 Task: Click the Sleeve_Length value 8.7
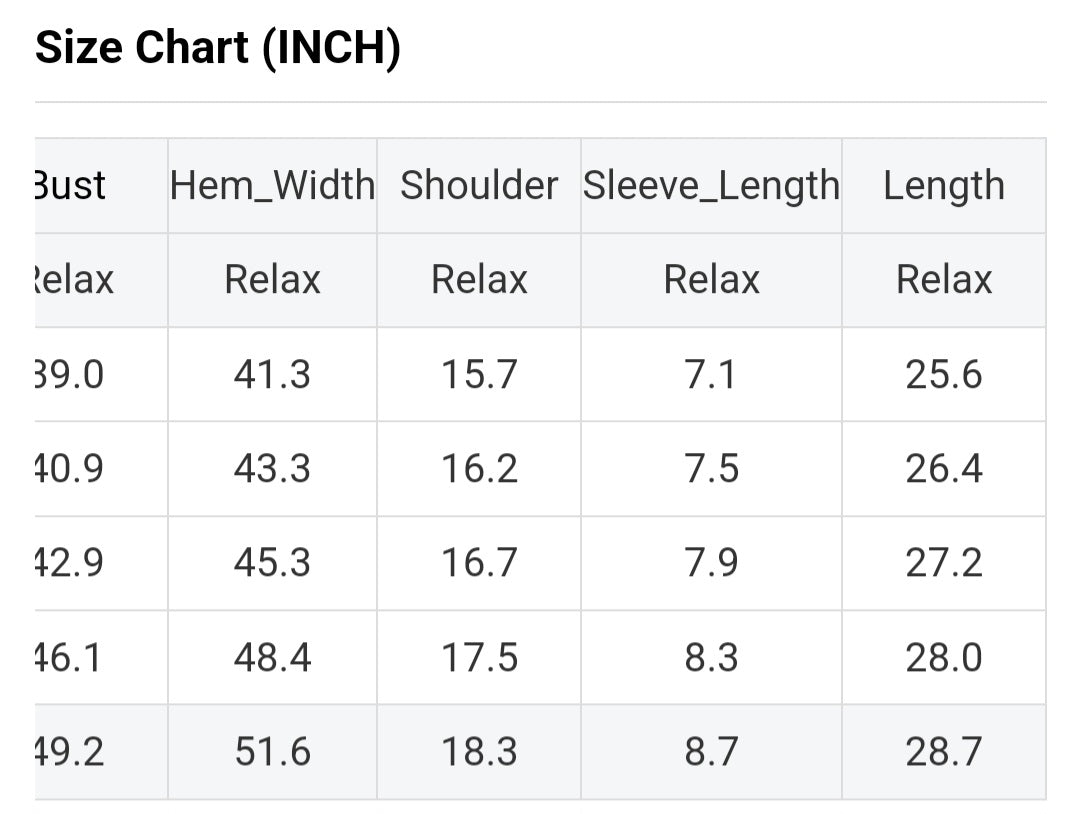[x=711, y=752]
